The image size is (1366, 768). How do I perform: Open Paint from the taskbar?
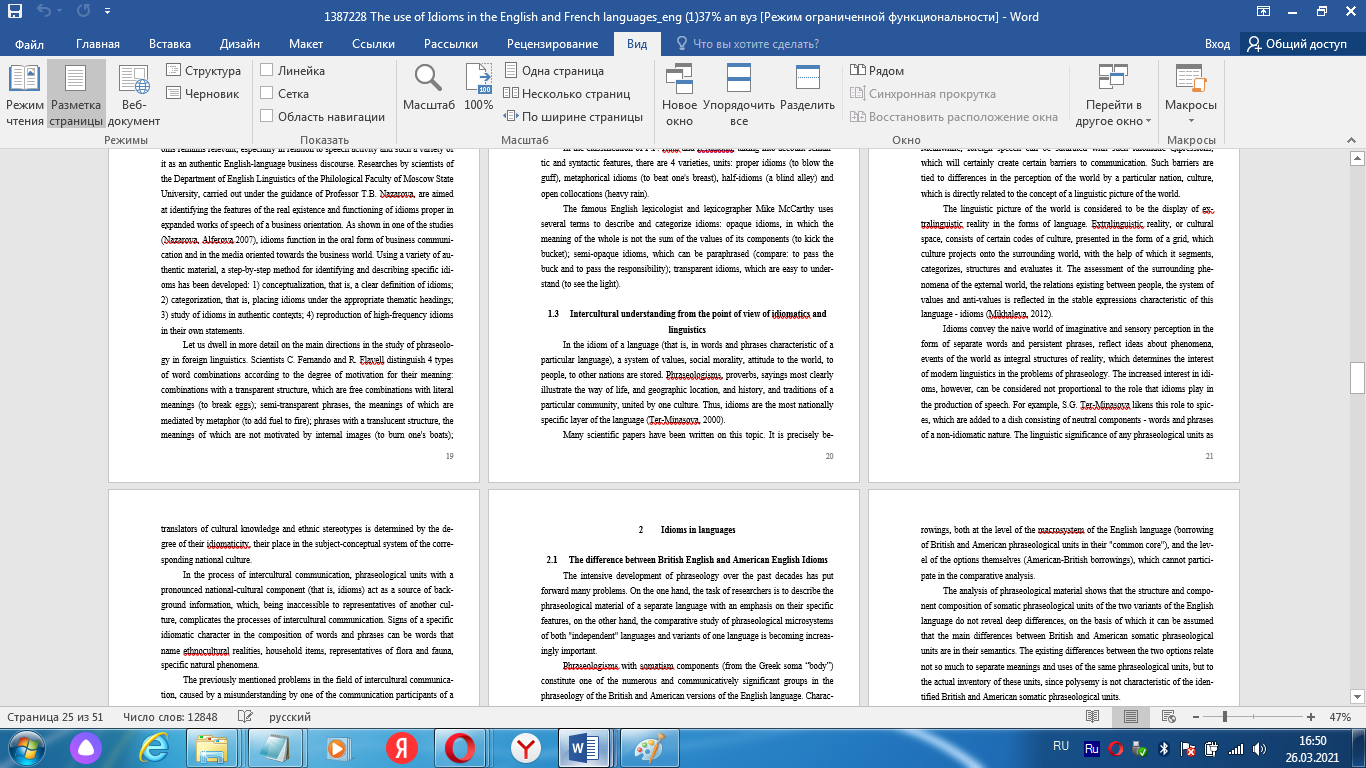[648, 747]
